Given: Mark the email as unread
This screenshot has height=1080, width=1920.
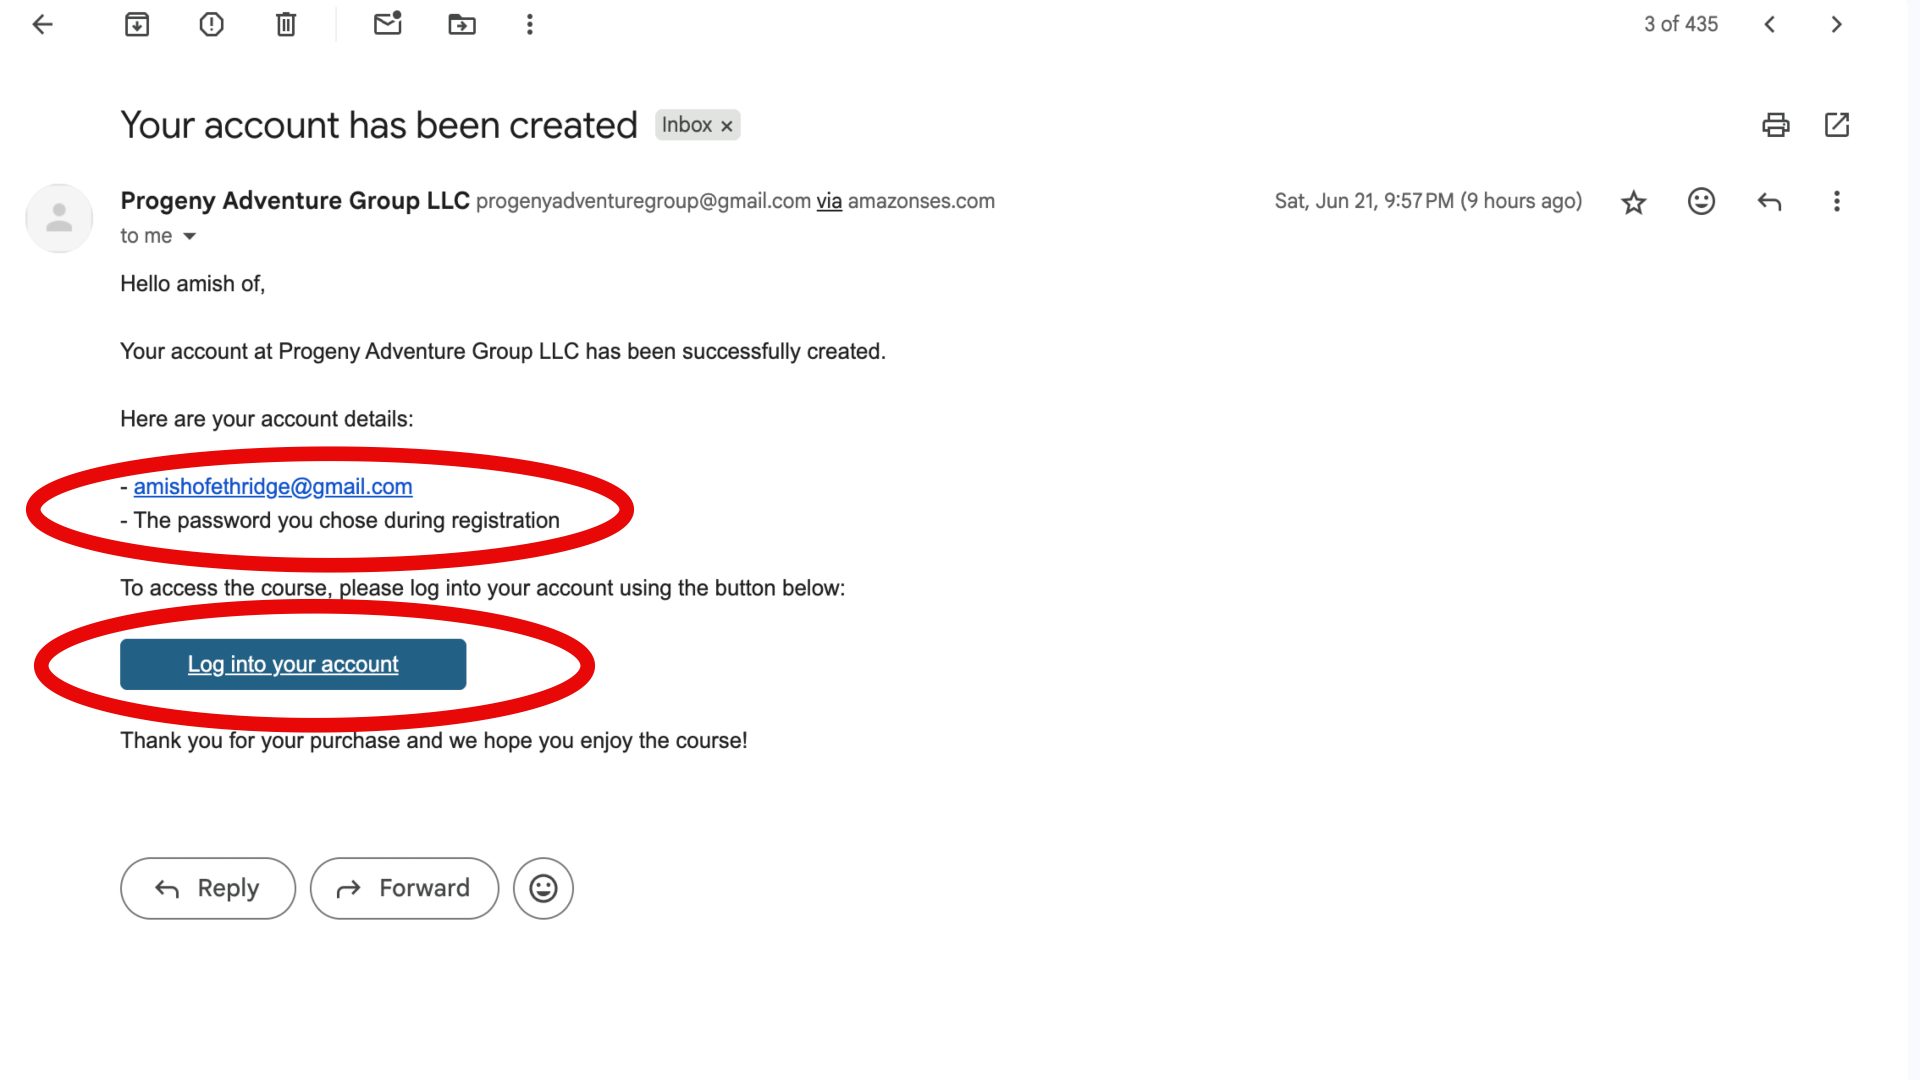Looking at the screenshot, I should 387,23.
